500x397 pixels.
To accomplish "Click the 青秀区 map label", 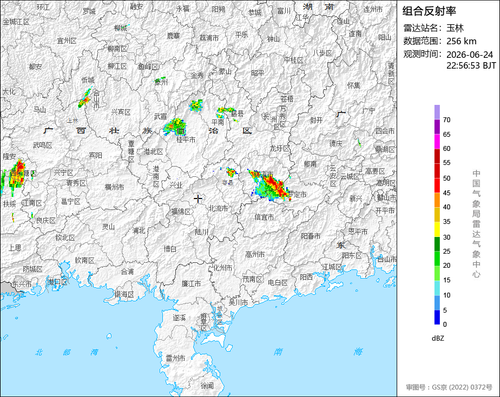I will pyautogui.click(x=76, y=183).
